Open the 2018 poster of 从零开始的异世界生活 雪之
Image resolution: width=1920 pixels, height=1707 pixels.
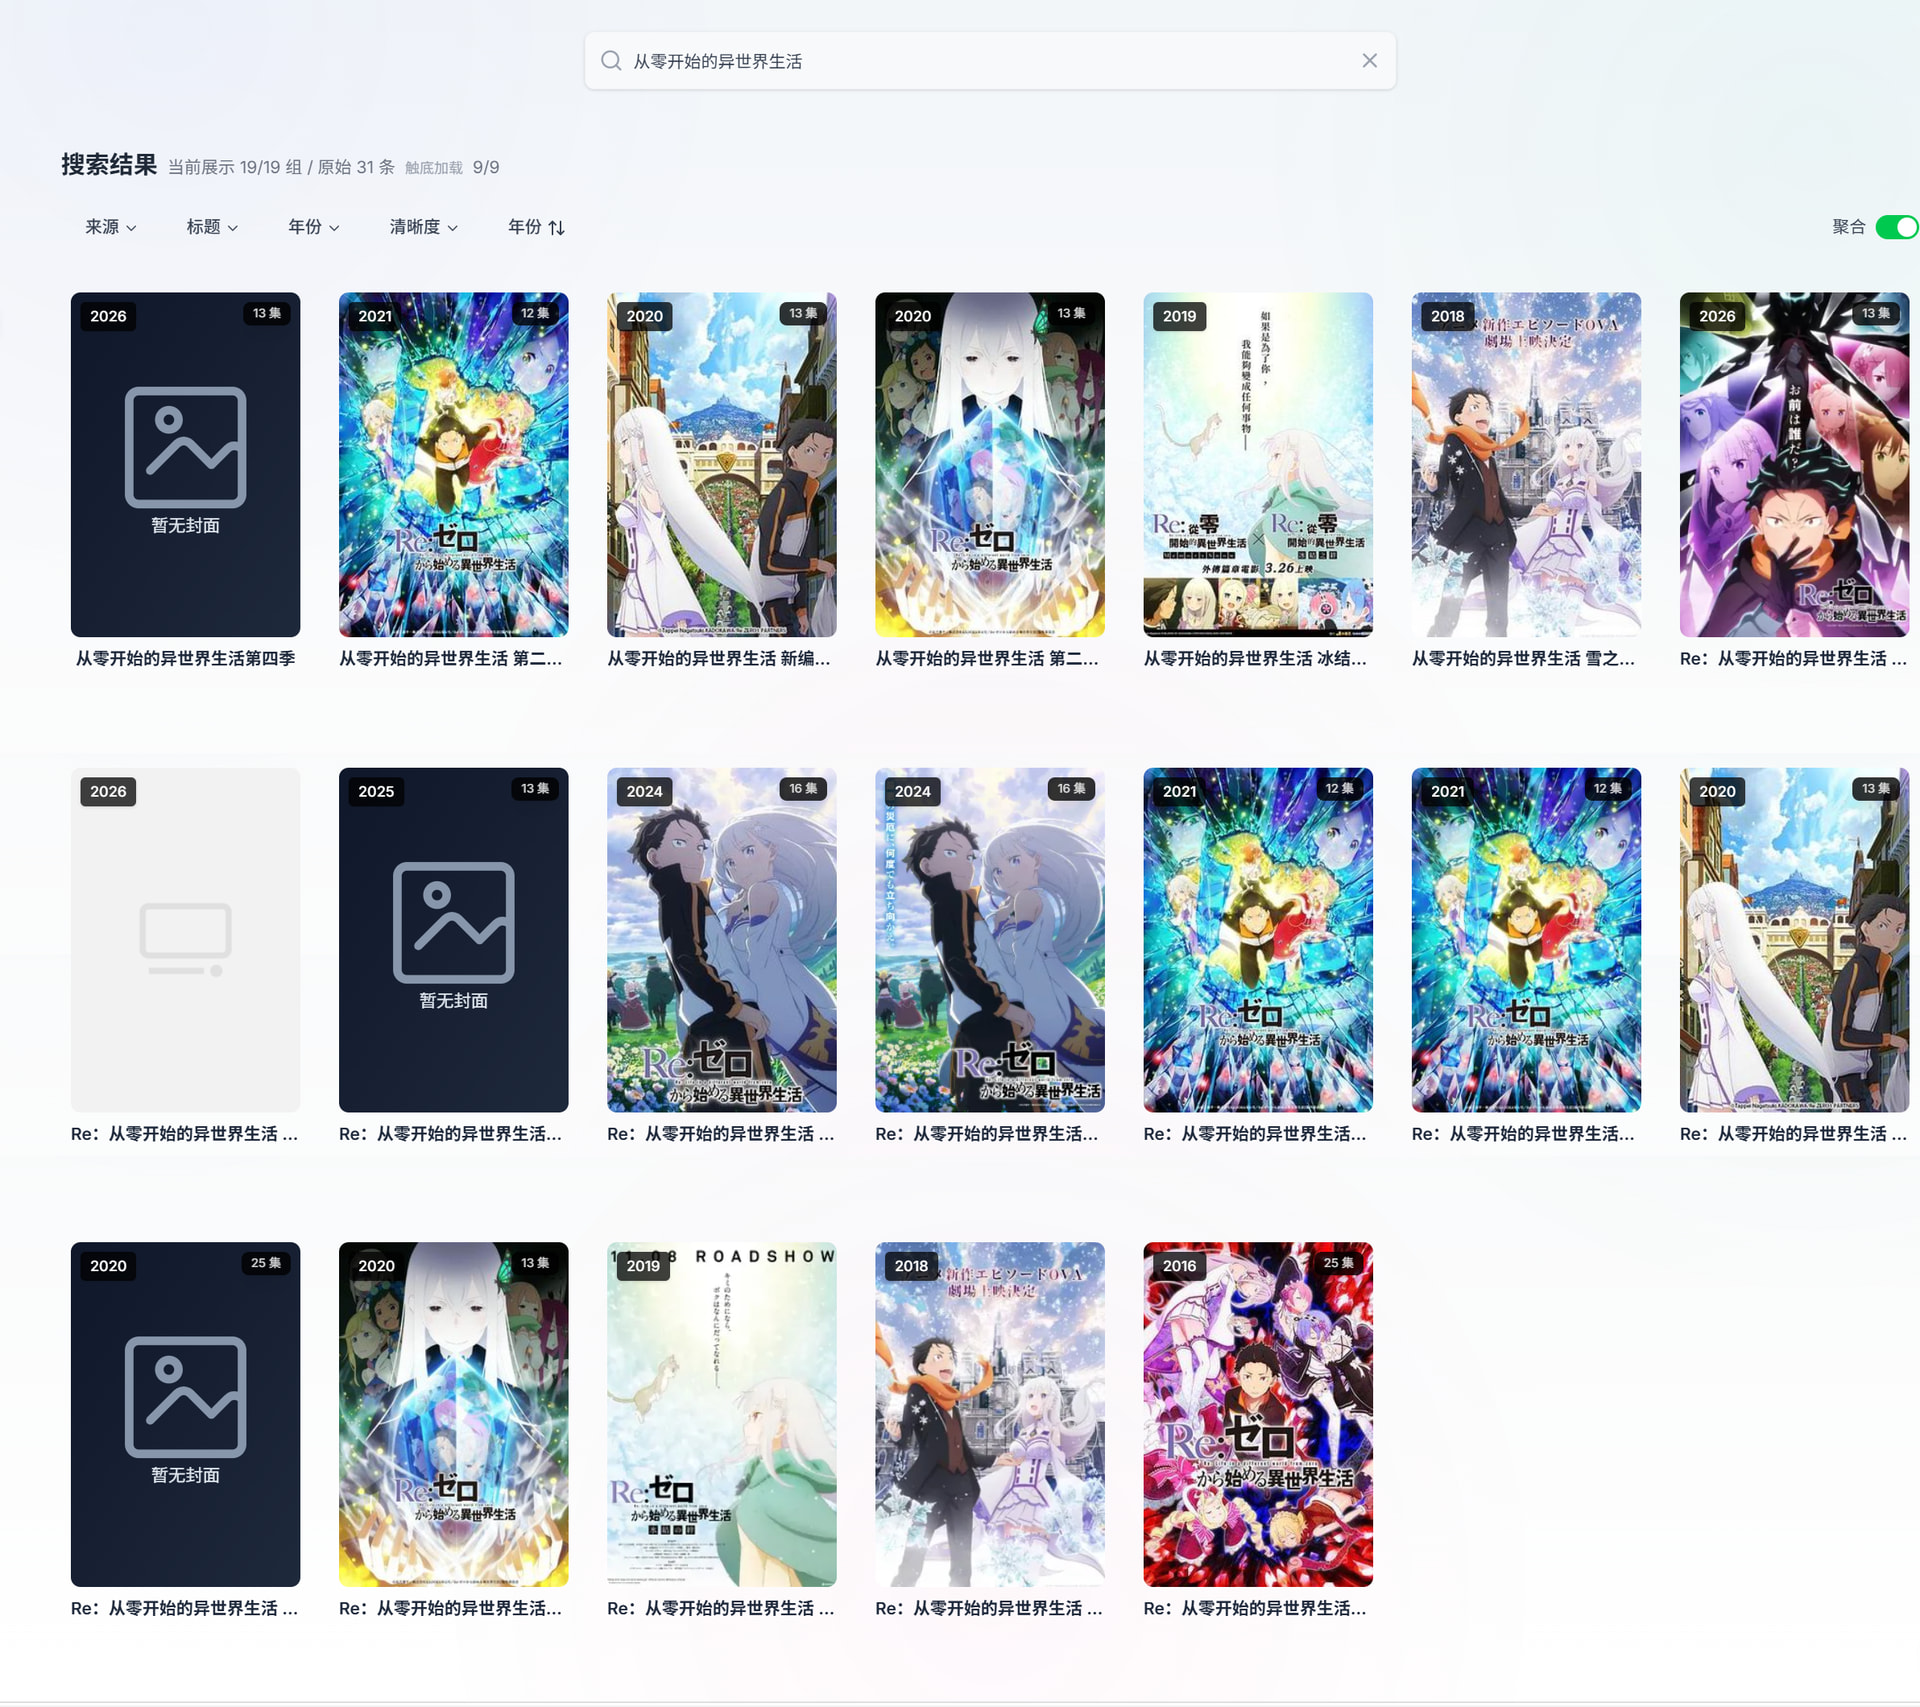[1525, 465]
